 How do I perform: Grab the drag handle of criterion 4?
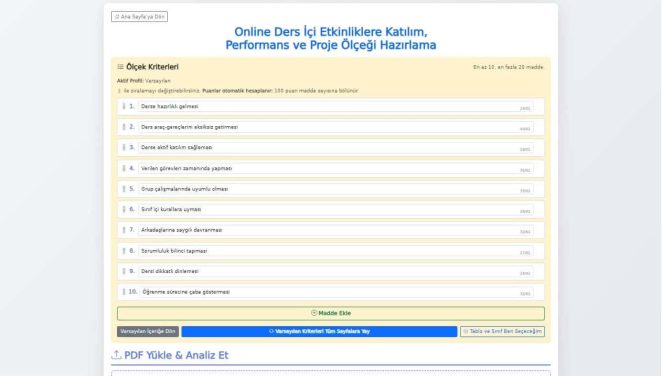click(x=124, y=168)
